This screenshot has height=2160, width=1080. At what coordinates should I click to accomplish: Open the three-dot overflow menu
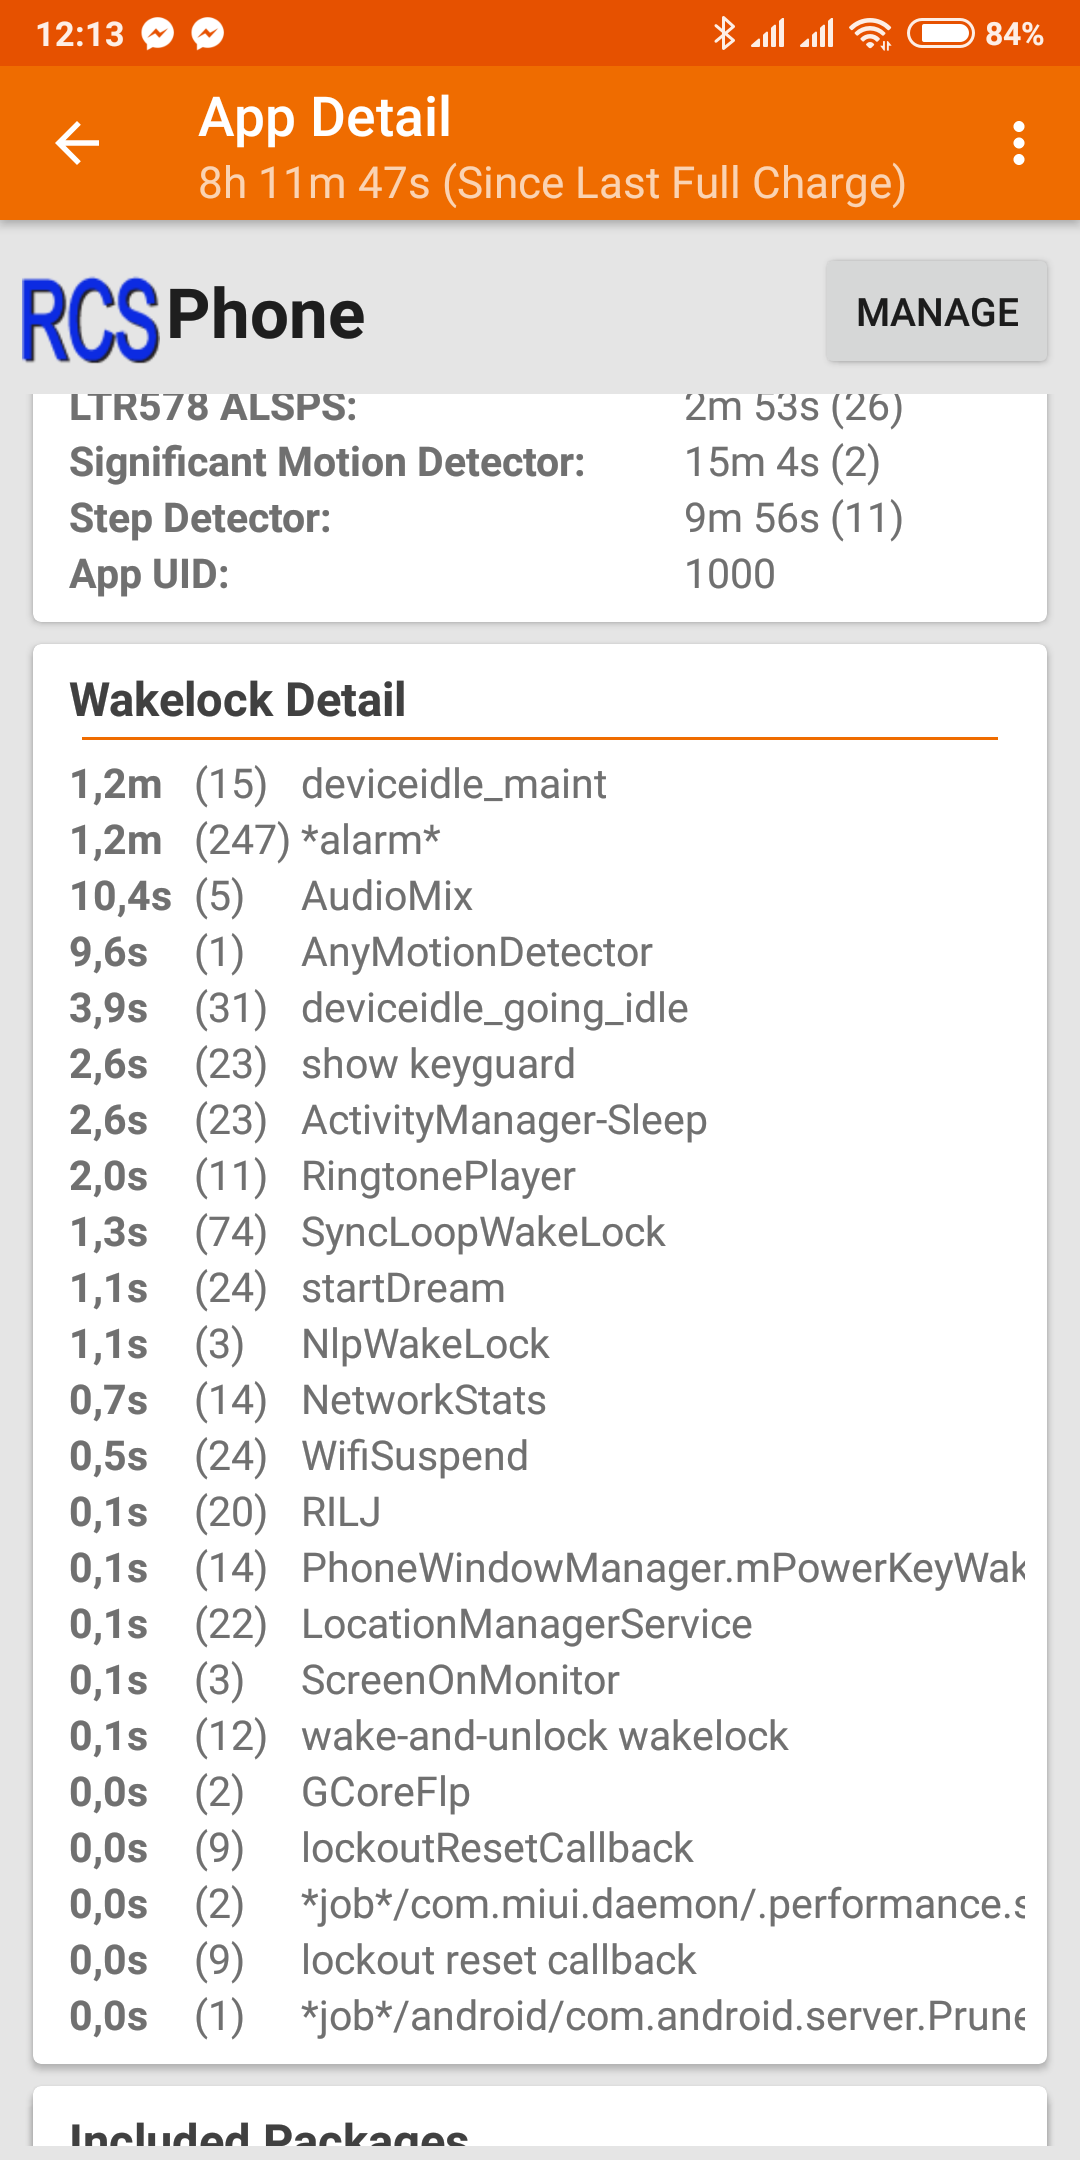(x=1018, y=143)
